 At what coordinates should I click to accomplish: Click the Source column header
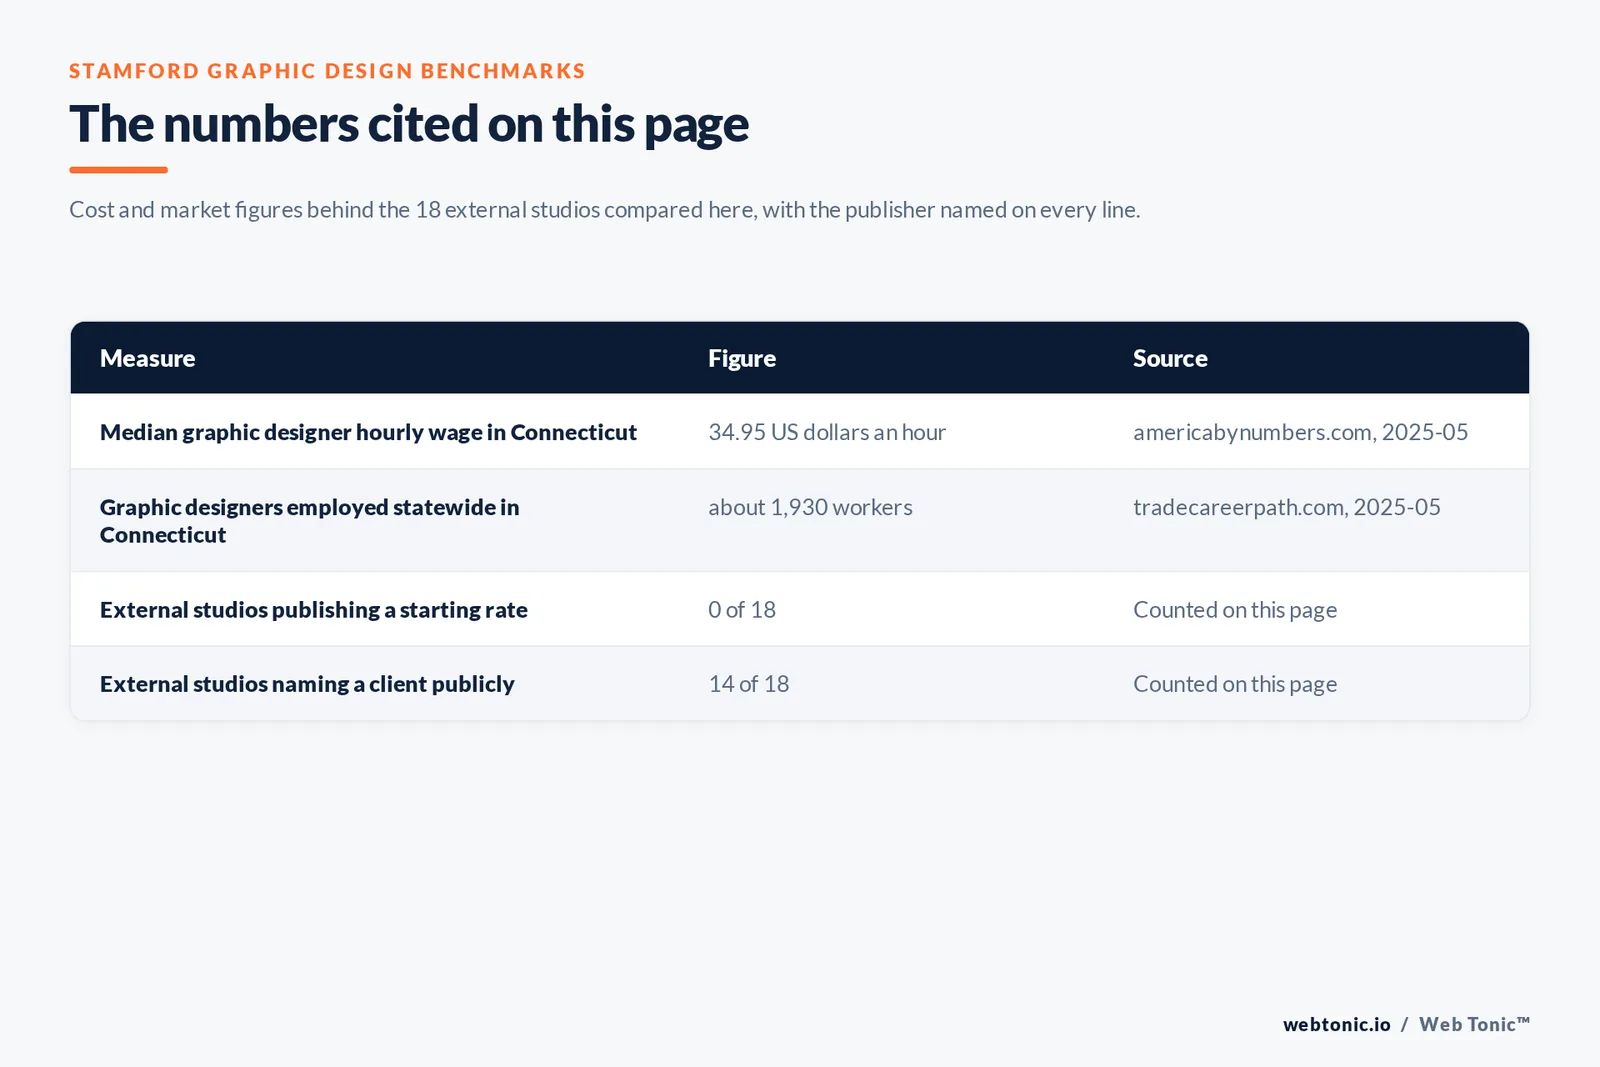[1170, 358]
